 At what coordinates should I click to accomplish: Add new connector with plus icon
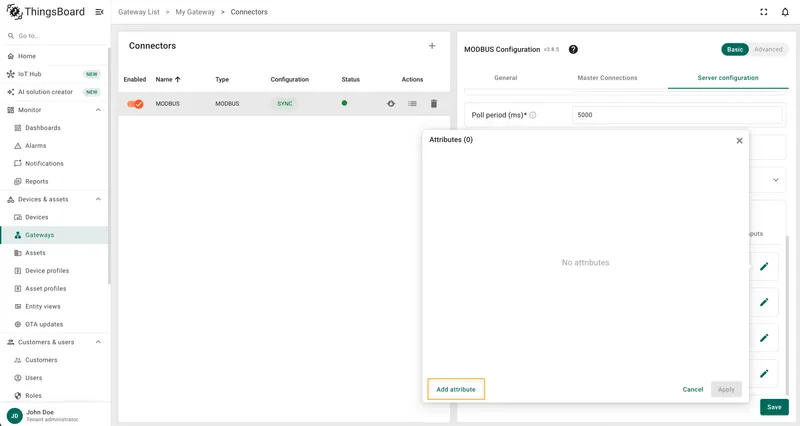coord(432,46)
